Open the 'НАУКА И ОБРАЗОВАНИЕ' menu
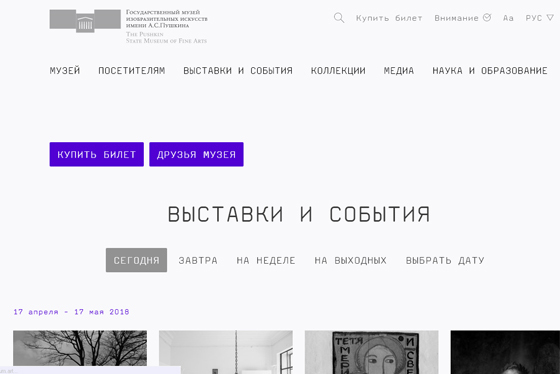The width and height of the screenshot is (560, 374). click(490, 71)
